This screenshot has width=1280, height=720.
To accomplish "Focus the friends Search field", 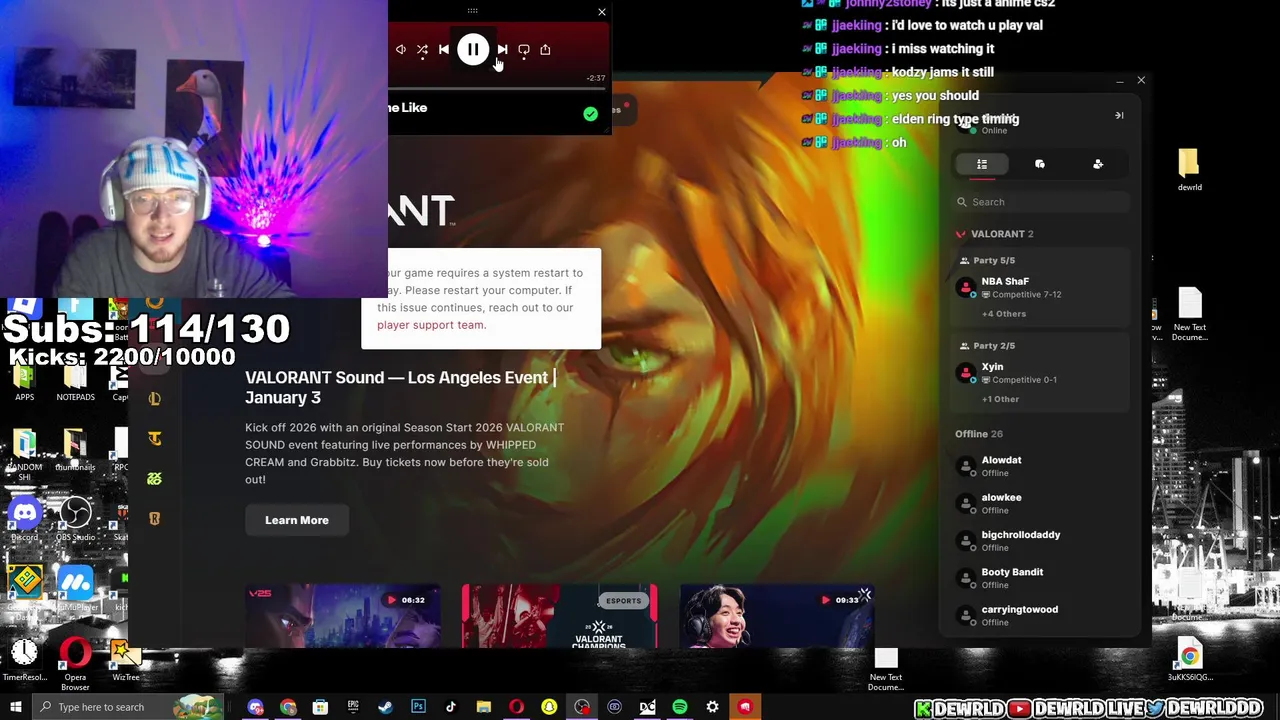I will tap(1040, 202).
